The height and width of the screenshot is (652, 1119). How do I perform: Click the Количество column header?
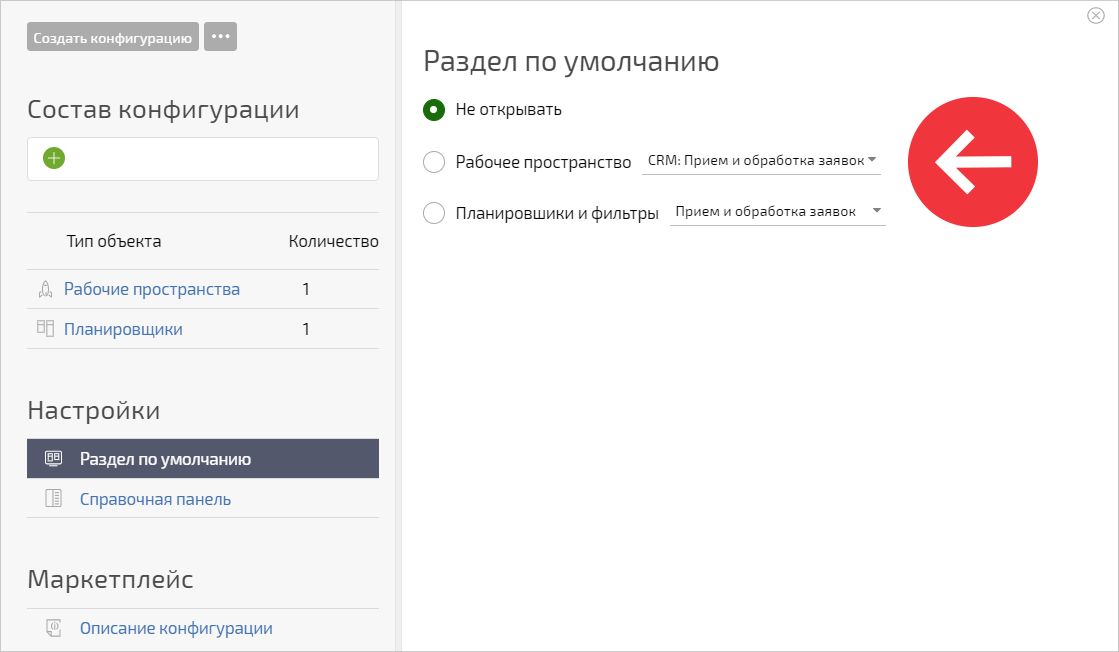tap(333, 242)
